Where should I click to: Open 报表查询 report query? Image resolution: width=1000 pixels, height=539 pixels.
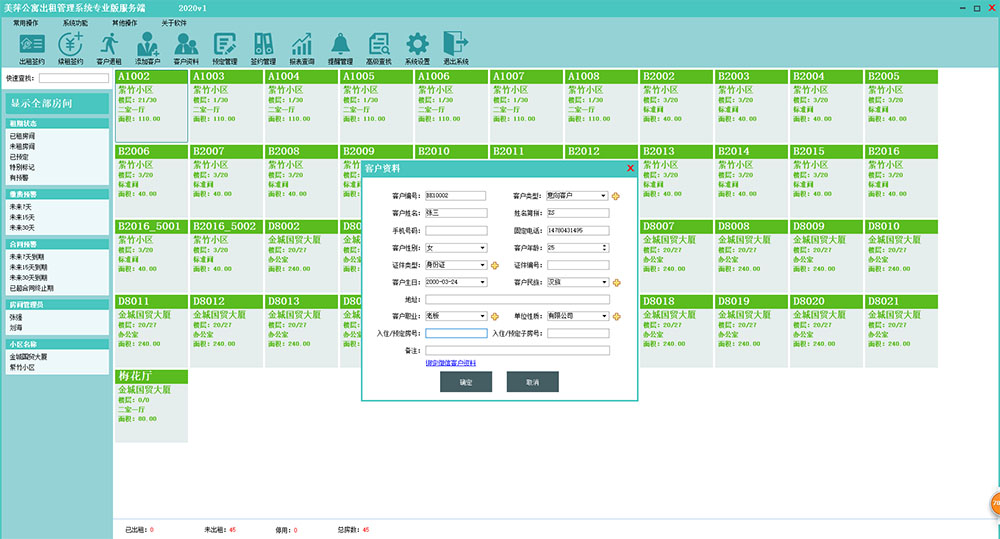pos(302,46)
